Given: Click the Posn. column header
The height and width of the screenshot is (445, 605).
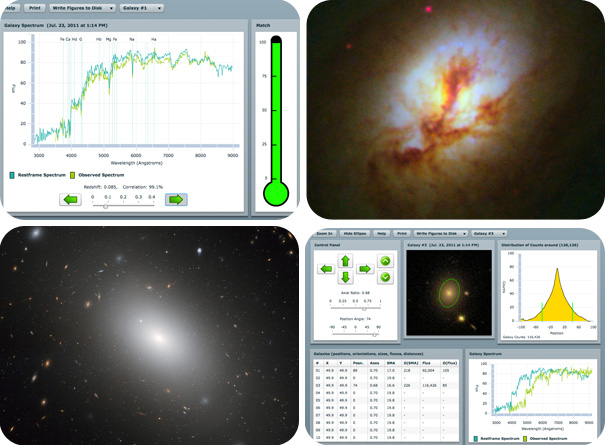Looking at the screenshot, I should point(358,363).
